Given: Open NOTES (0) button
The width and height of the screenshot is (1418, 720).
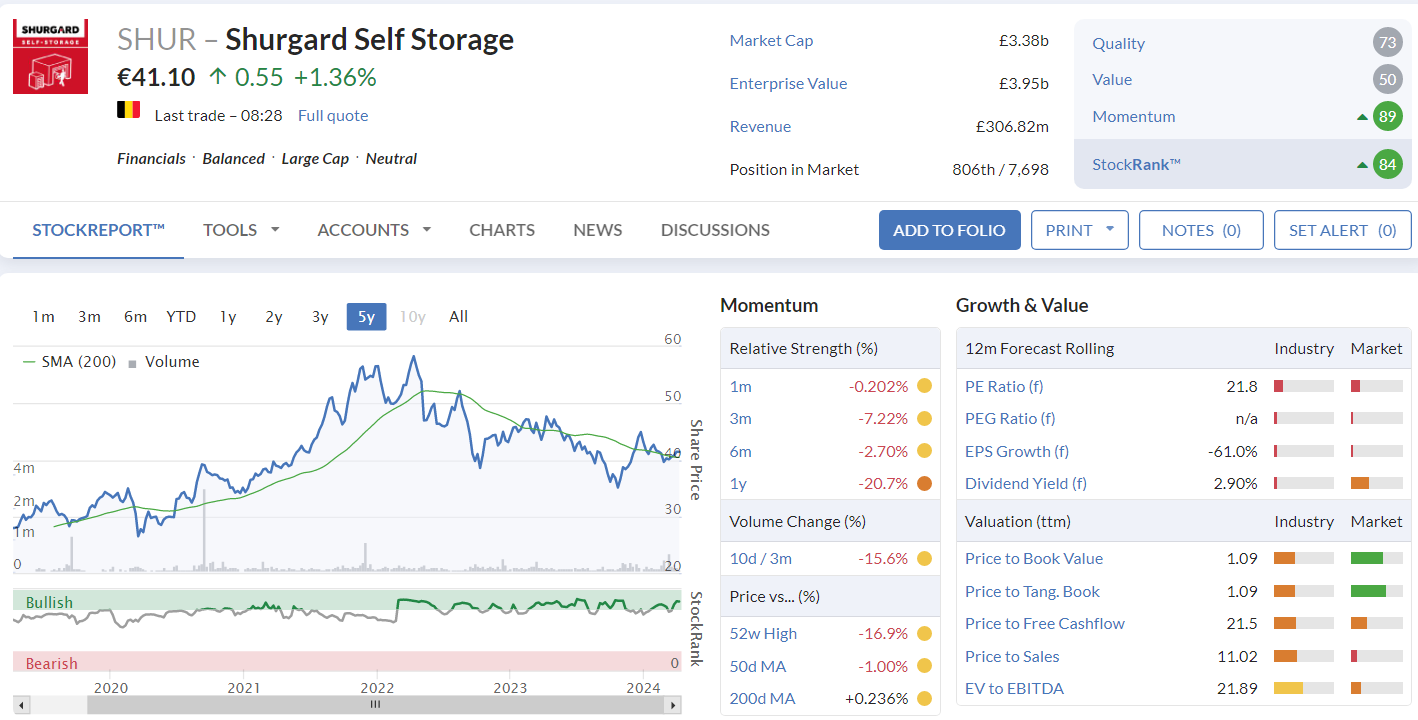Looking at the screenshot, I should pos(1201,230).
